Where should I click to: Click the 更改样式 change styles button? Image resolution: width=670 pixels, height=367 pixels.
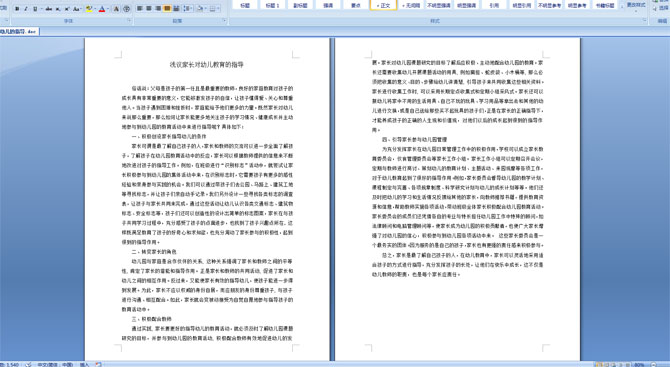pyautogui.click(x=635, y=5)
